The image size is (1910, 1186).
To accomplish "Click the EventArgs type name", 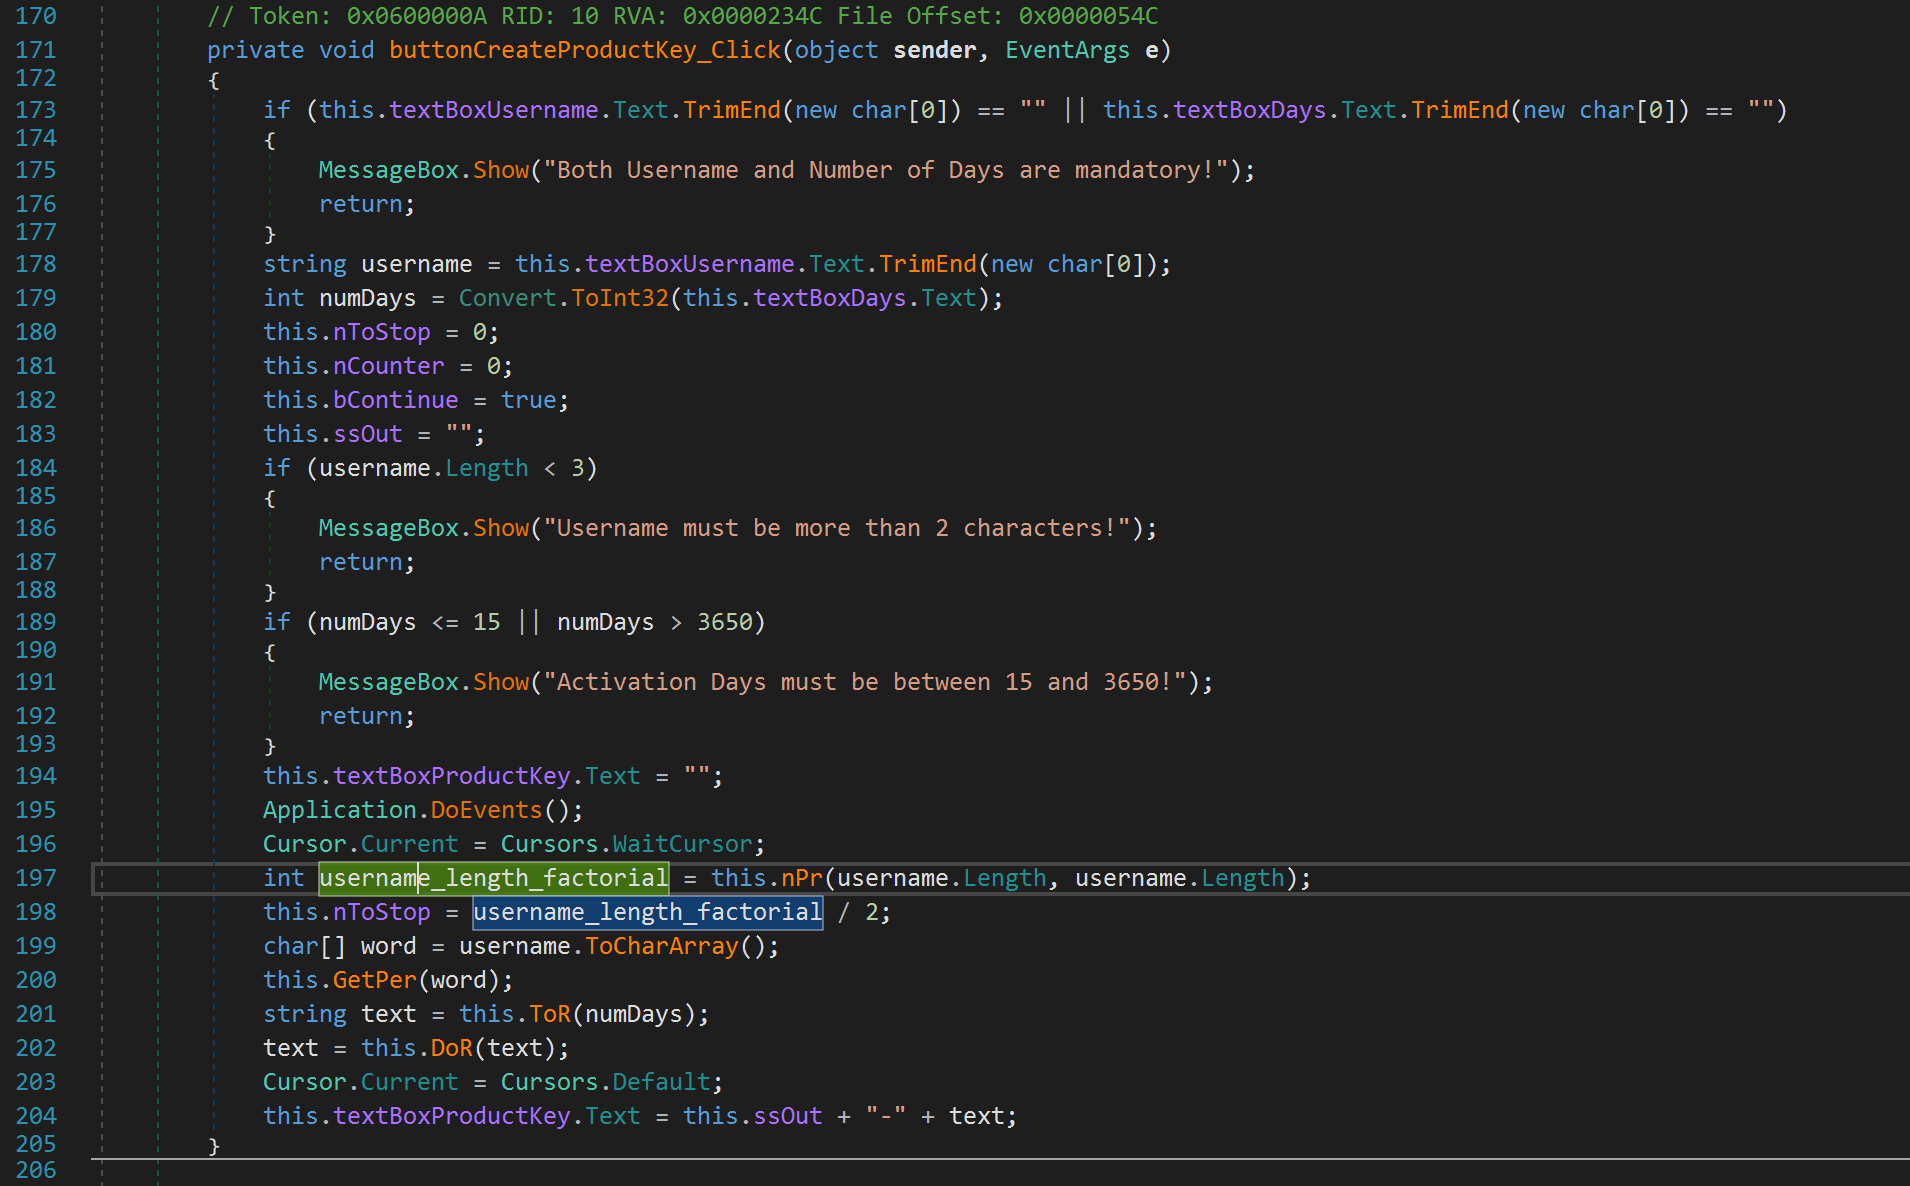I will [x=1068, y=50].
